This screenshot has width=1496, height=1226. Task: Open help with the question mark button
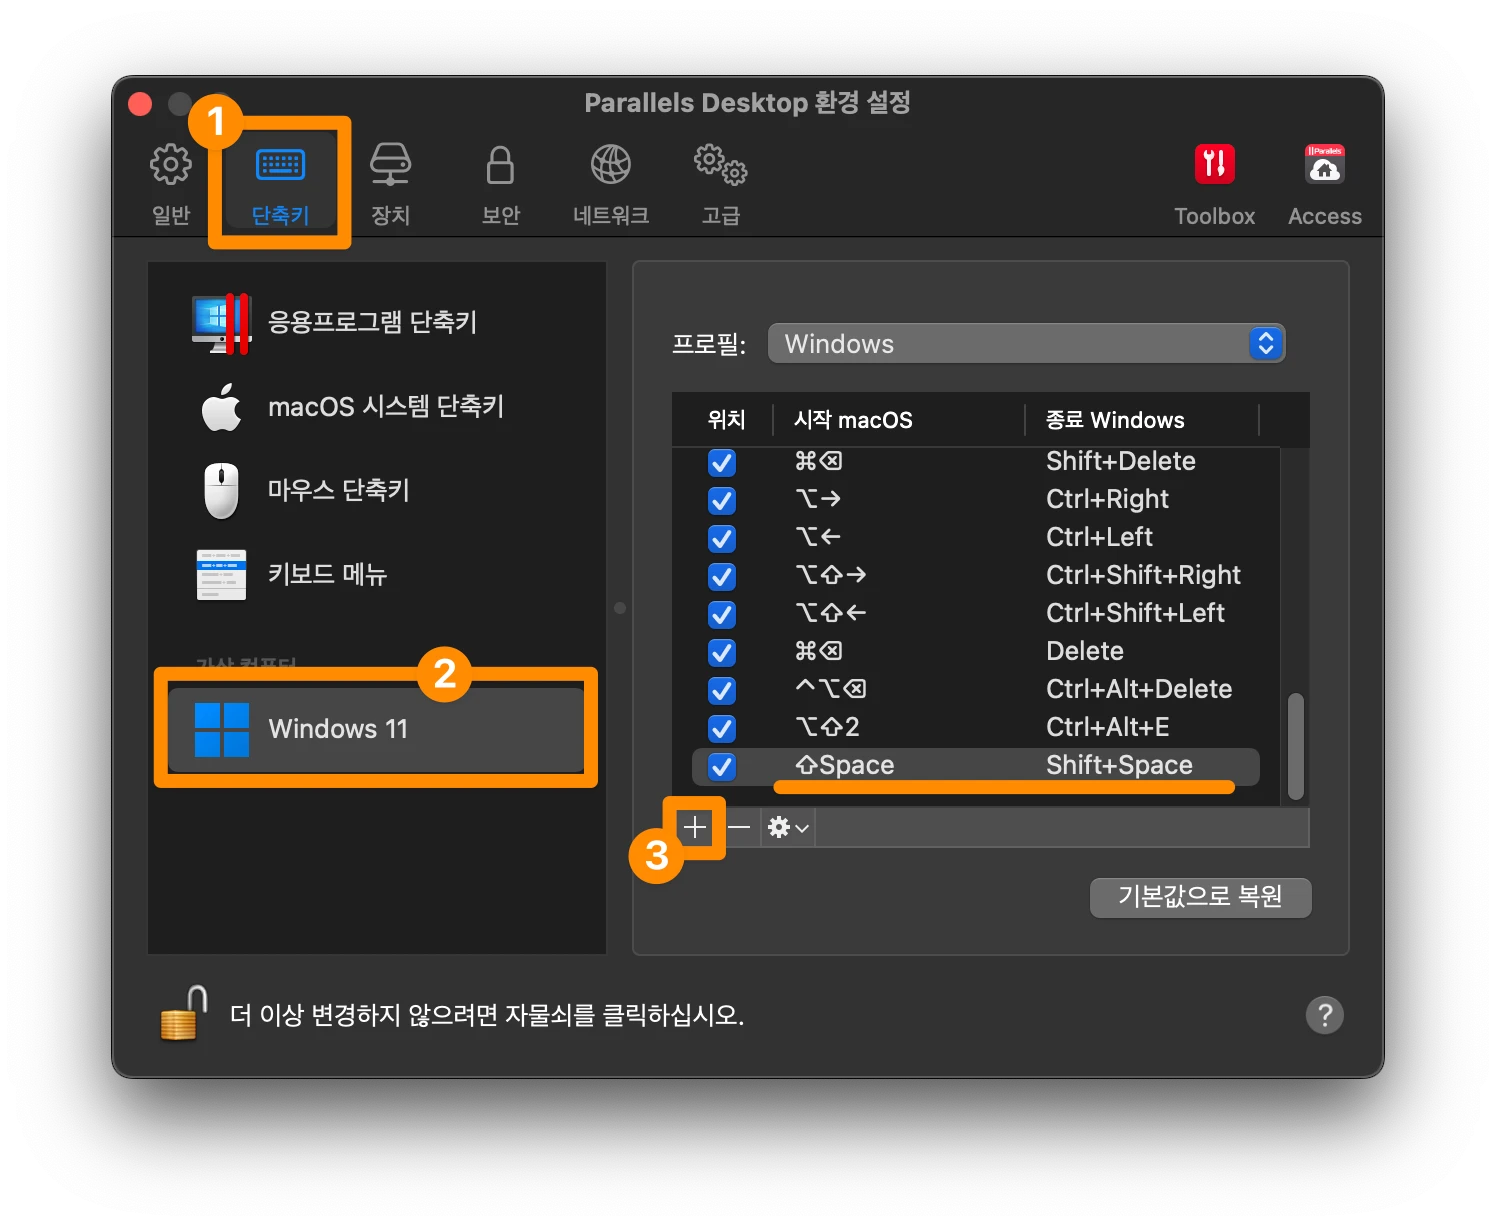coord(1324,1015)
